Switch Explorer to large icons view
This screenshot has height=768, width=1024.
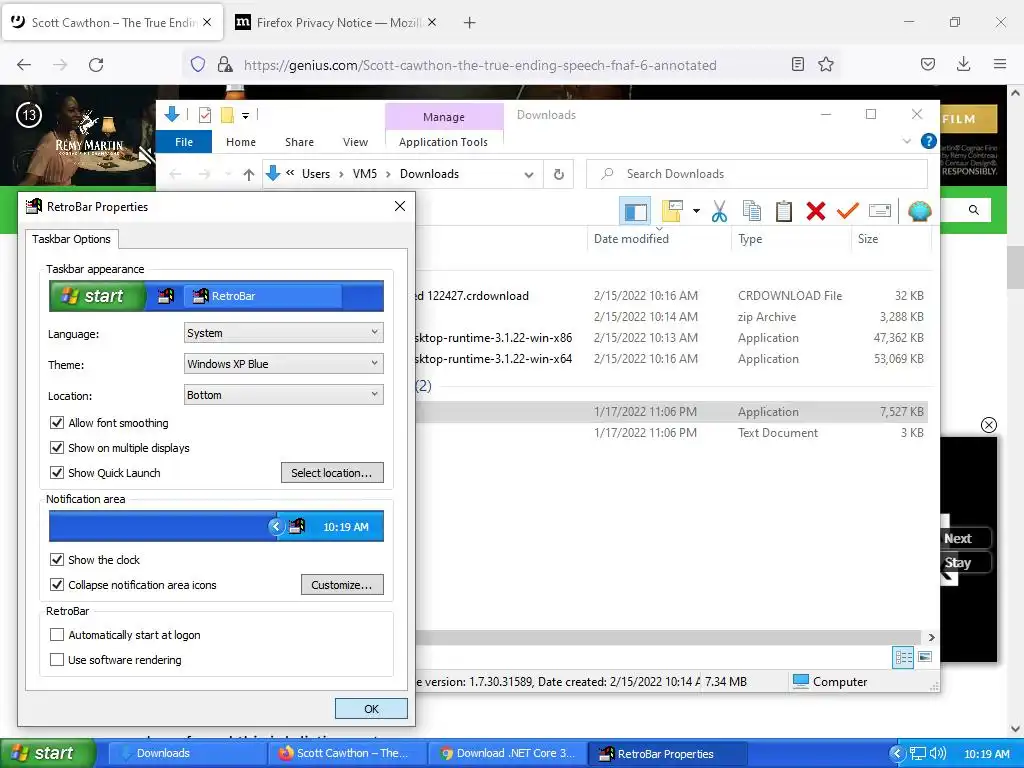(x=925, y=657)
